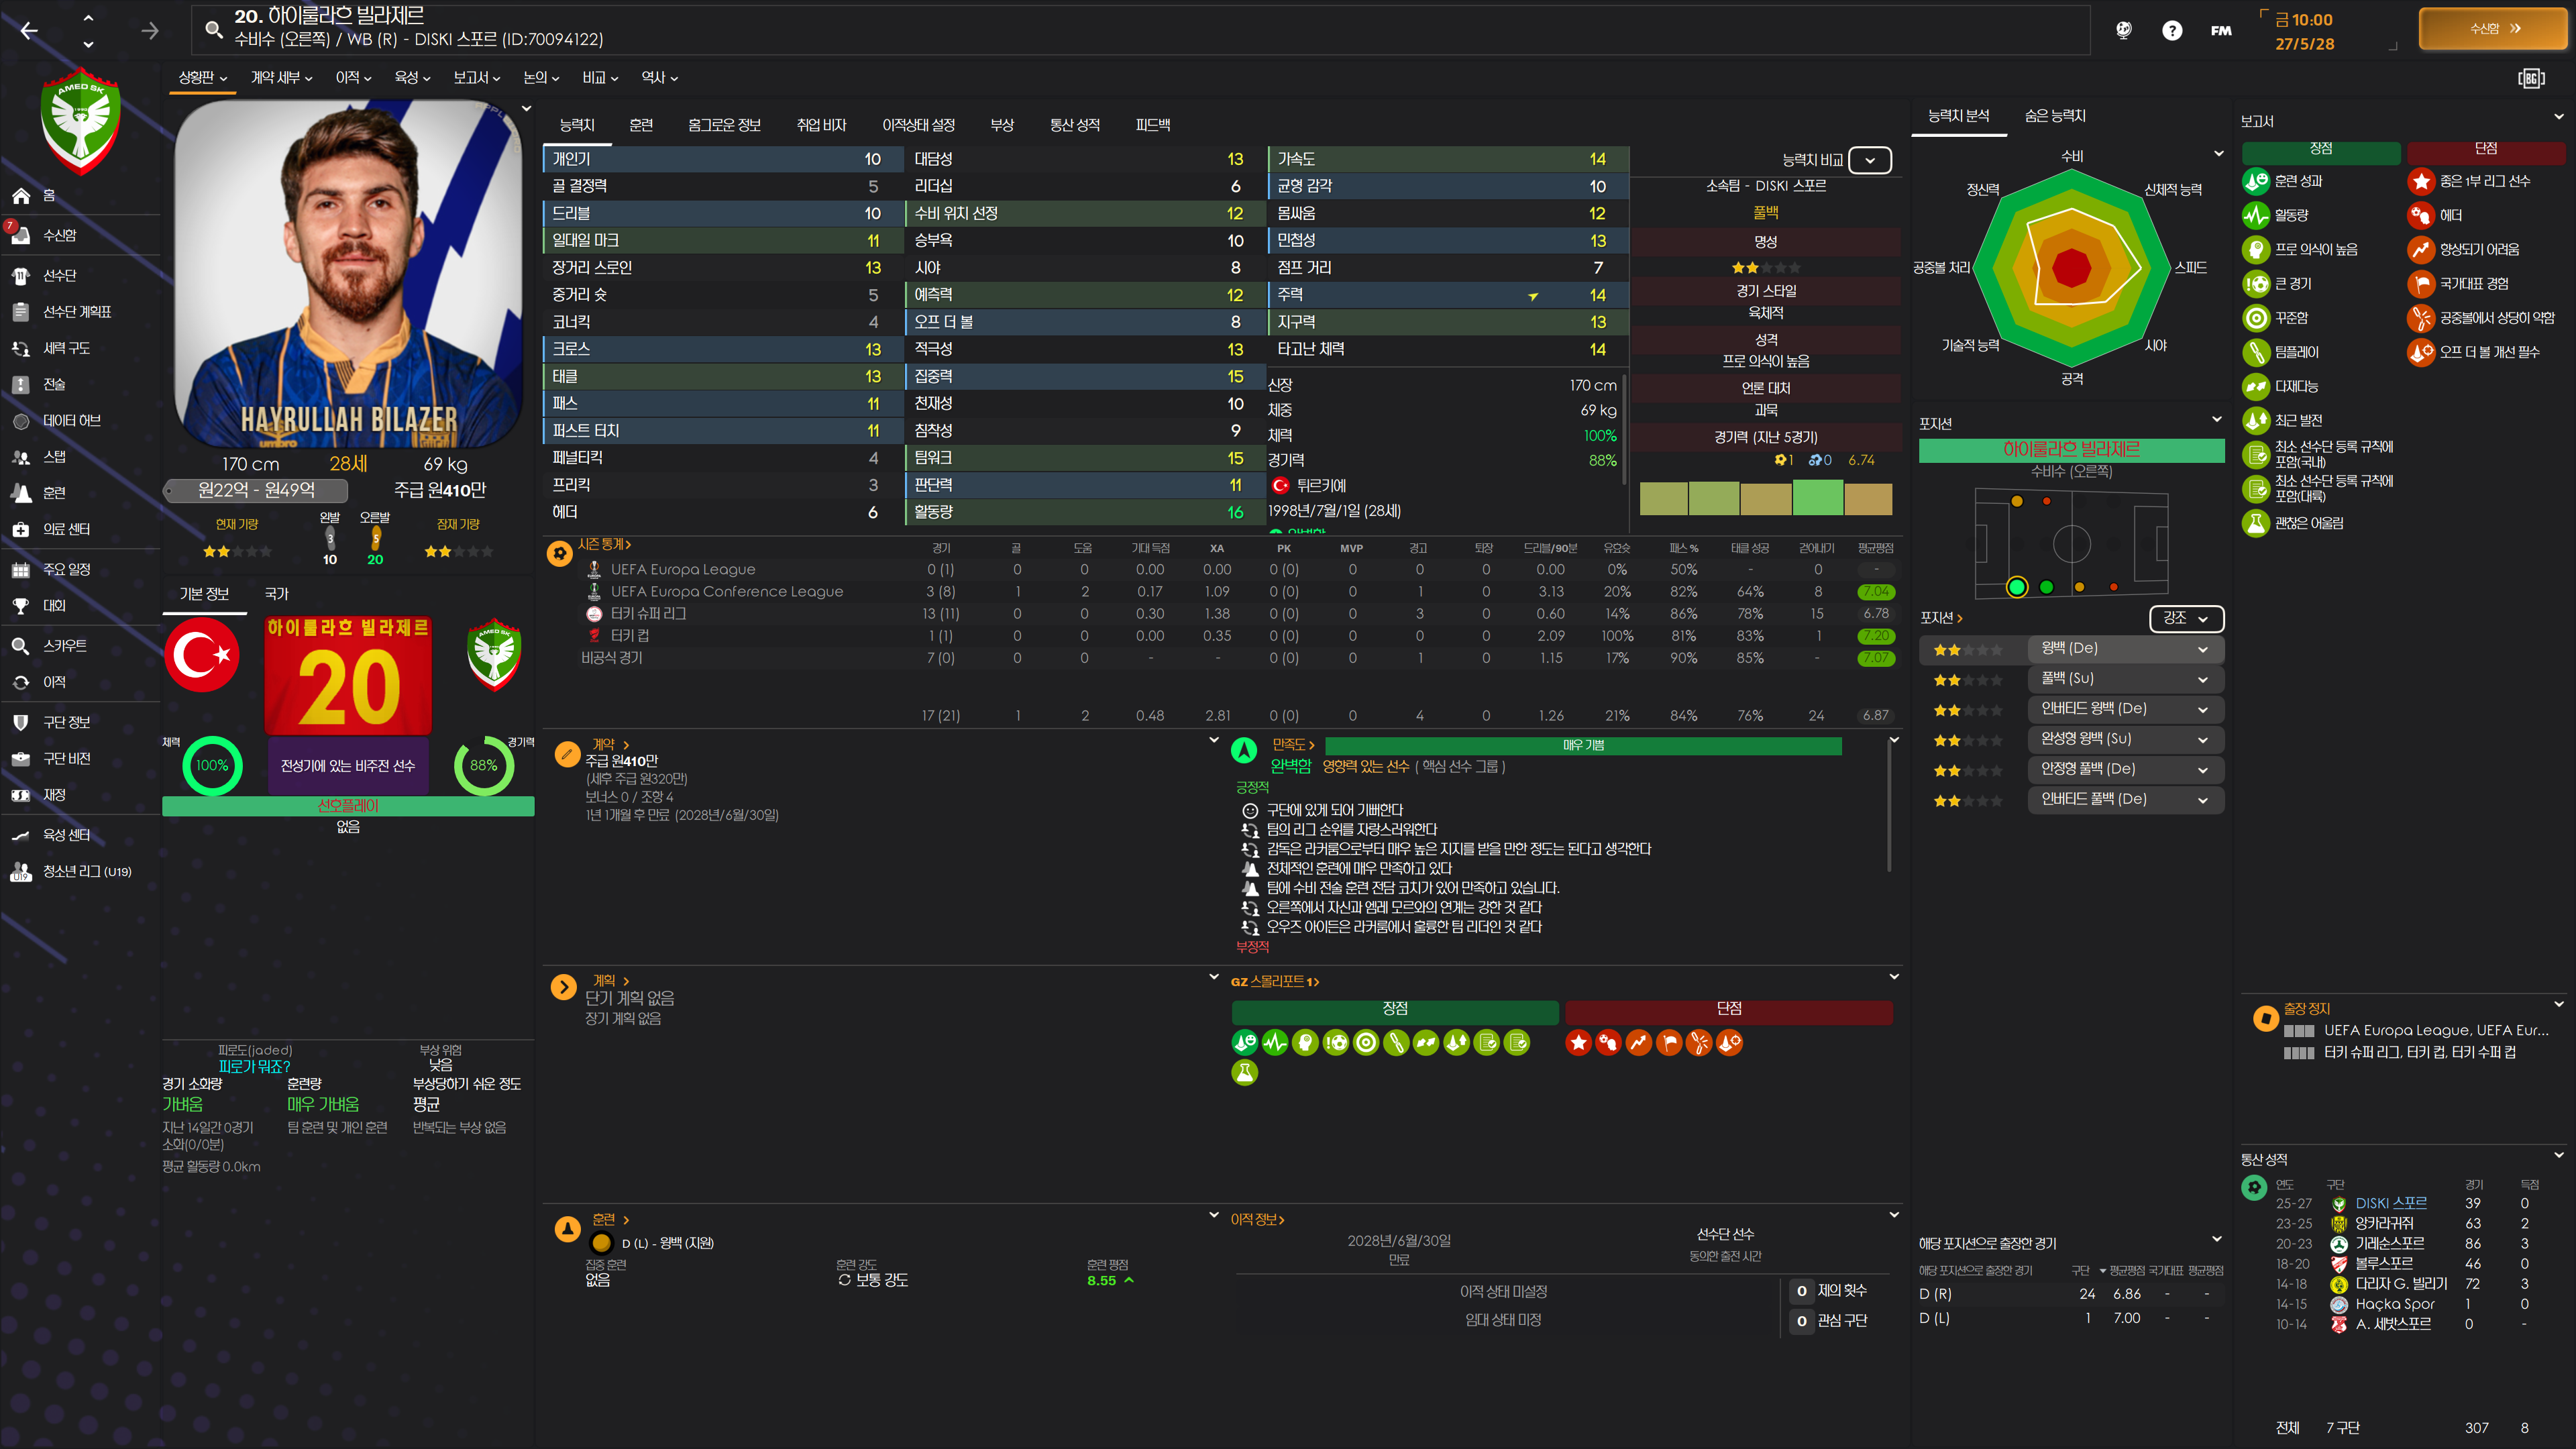The height and width of the screenshot is (1449, 2576).
Task: Open the 능력치 비교 dropdown
Action: click(x=1869, y=160)
